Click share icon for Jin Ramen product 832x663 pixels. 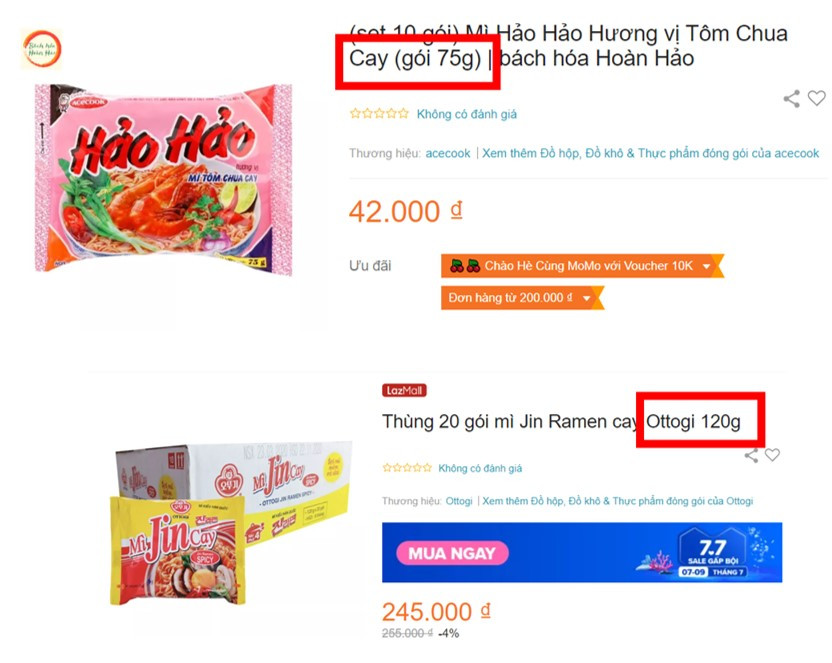click(751, 455)
